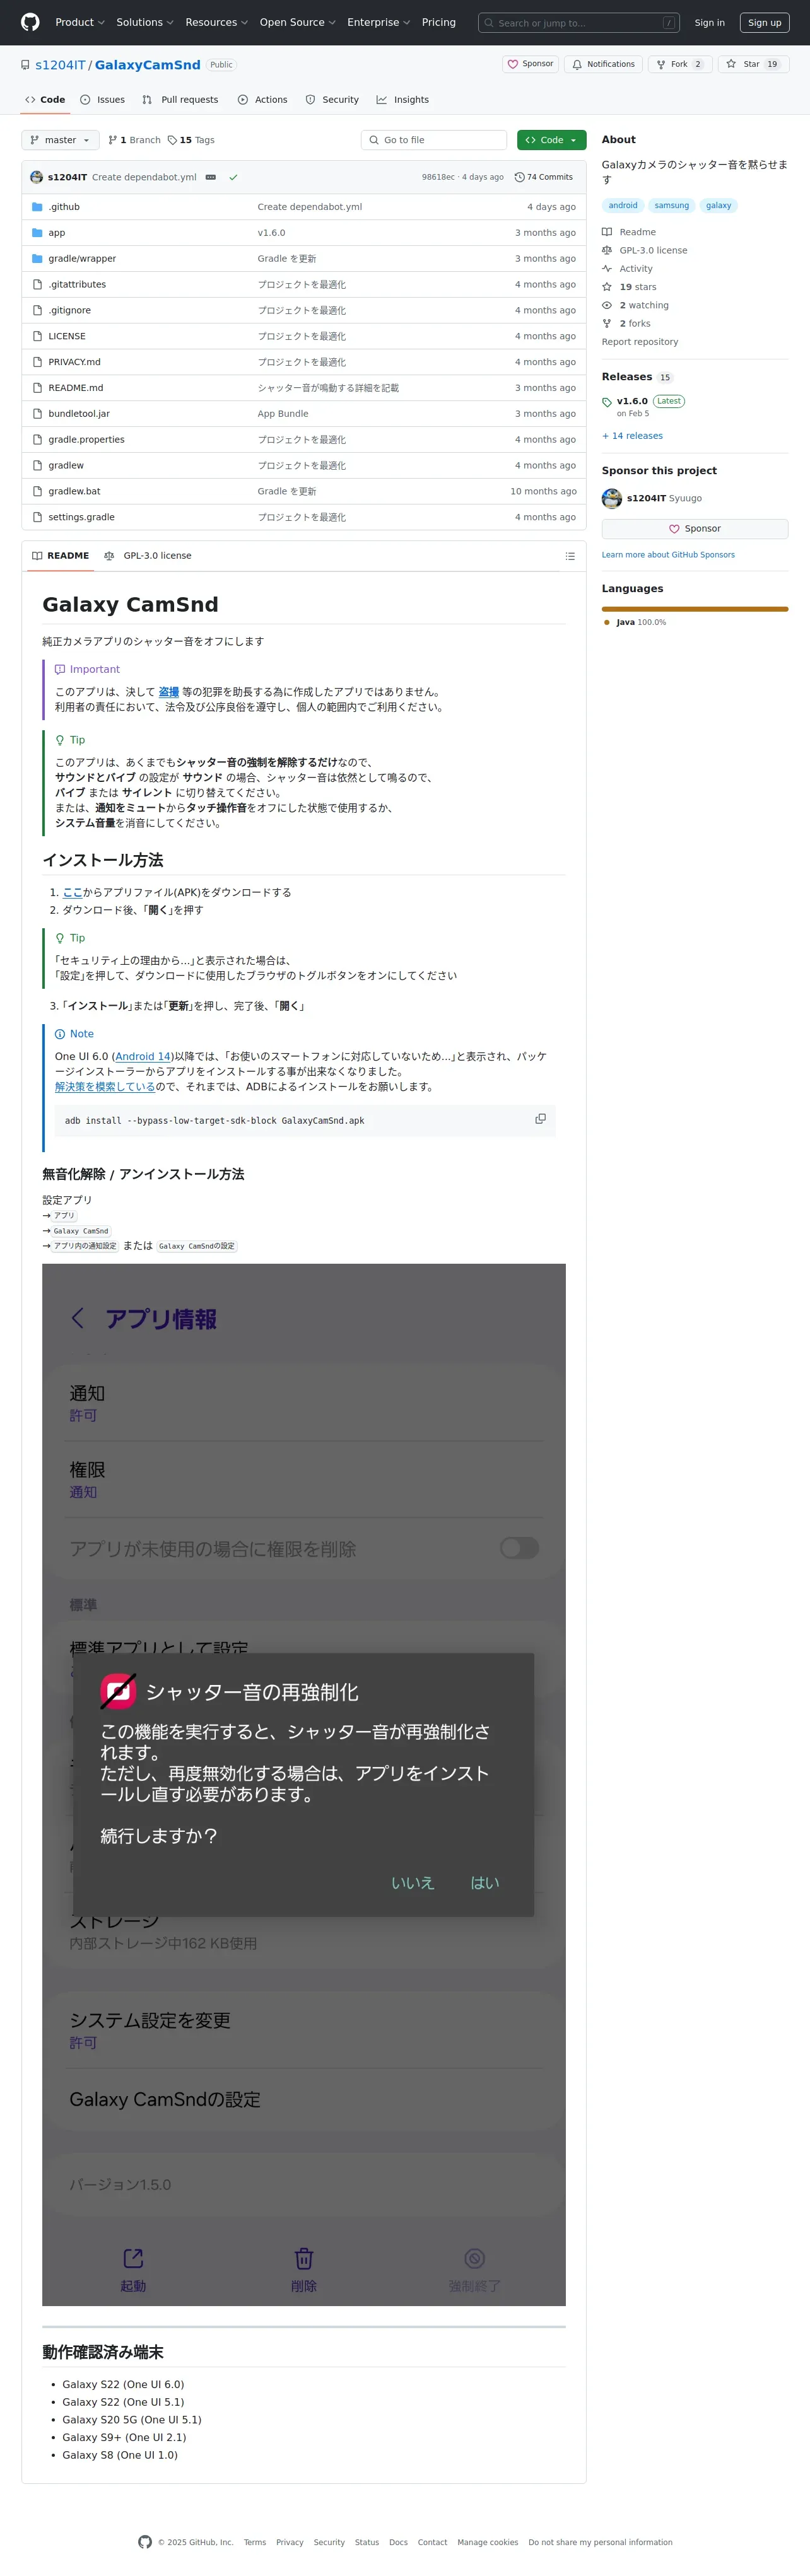Open the README outline icon
The width and height of the screenshot is (810, 2576).
(x=570, y=556)
